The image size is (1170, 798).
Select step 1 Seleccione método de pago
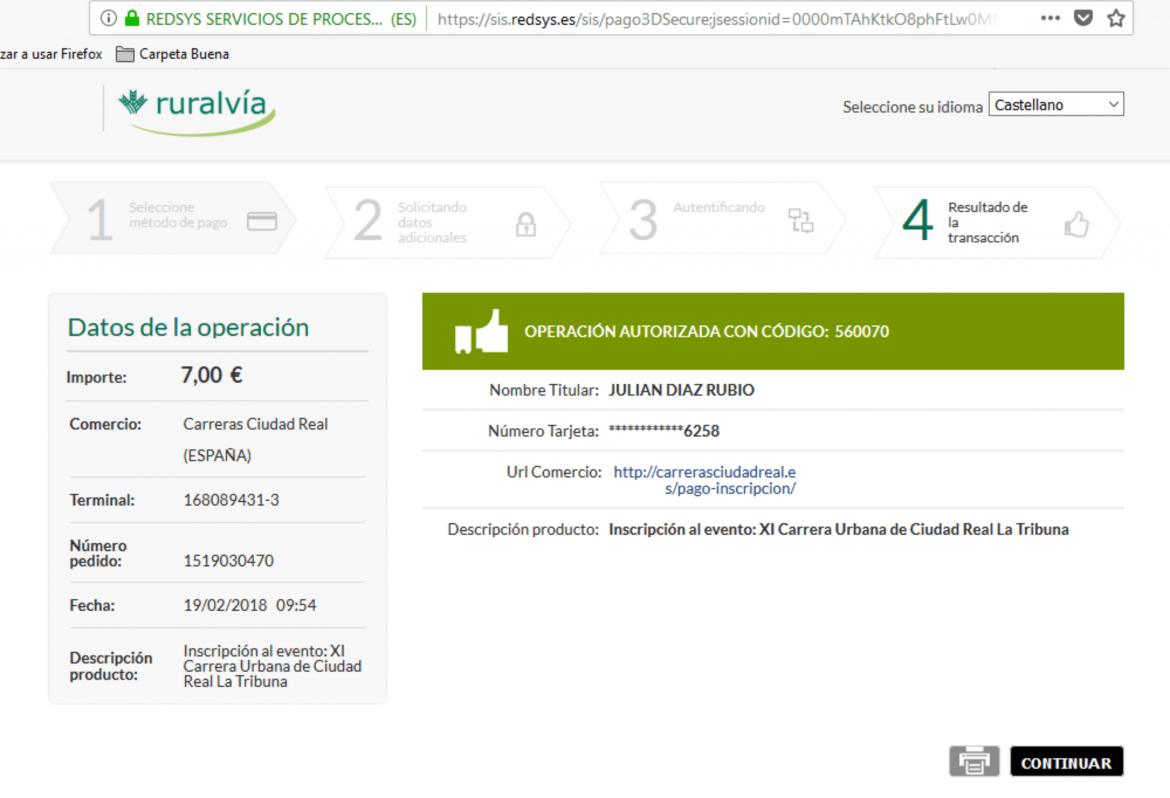[x=173, y=218]
